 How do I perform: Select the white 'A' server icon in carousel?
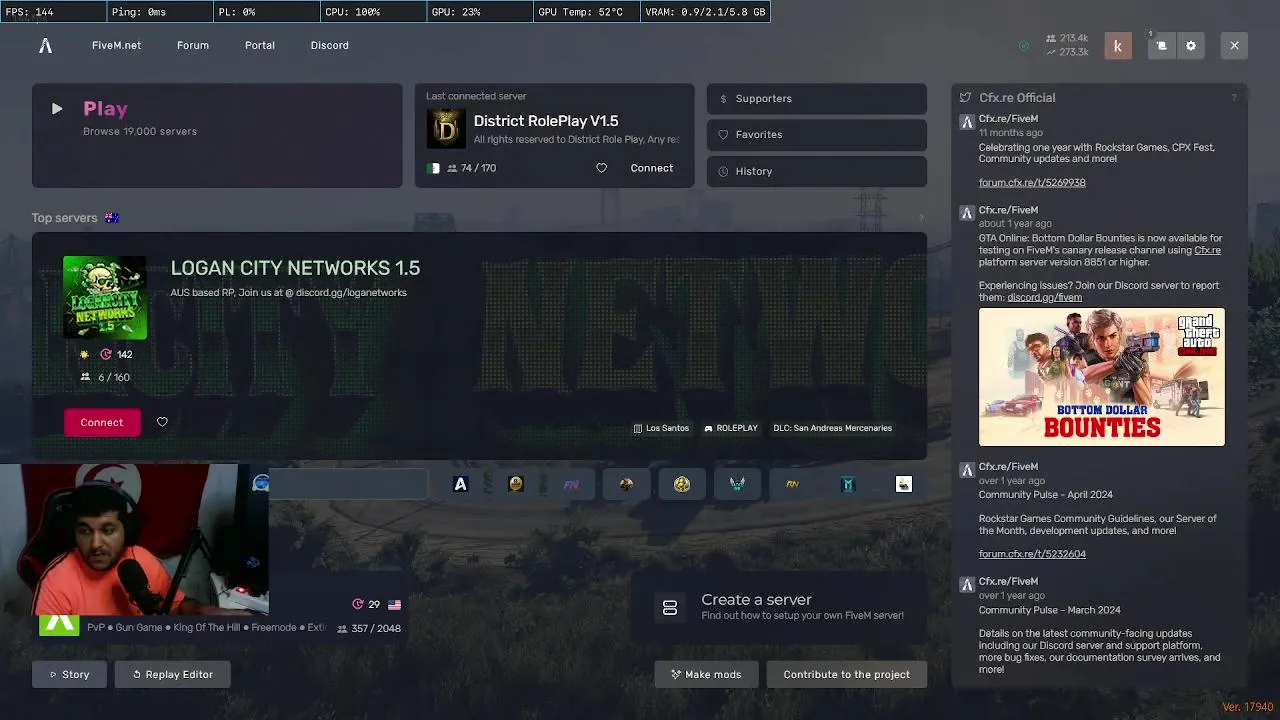[460, 484]
